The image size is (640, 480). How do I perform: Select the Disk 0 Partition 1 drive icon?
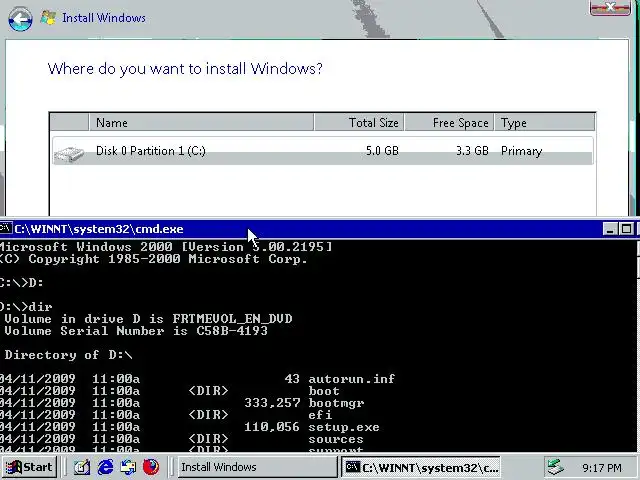[69, 153]
